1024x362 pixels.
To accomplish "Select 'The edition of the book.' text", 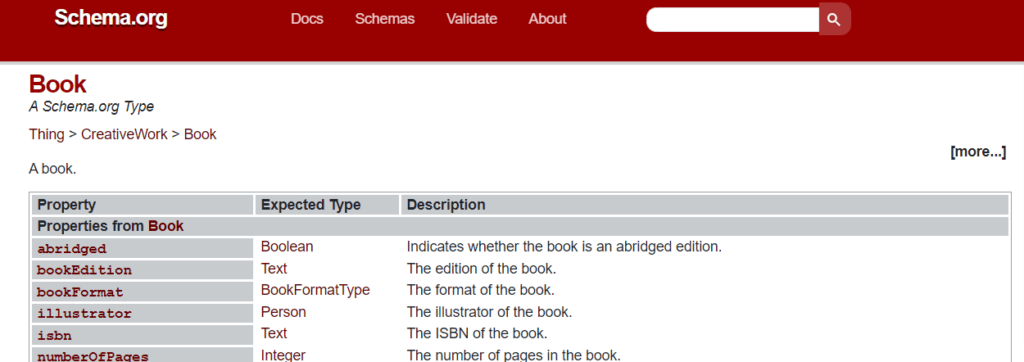I will (481, 269).
